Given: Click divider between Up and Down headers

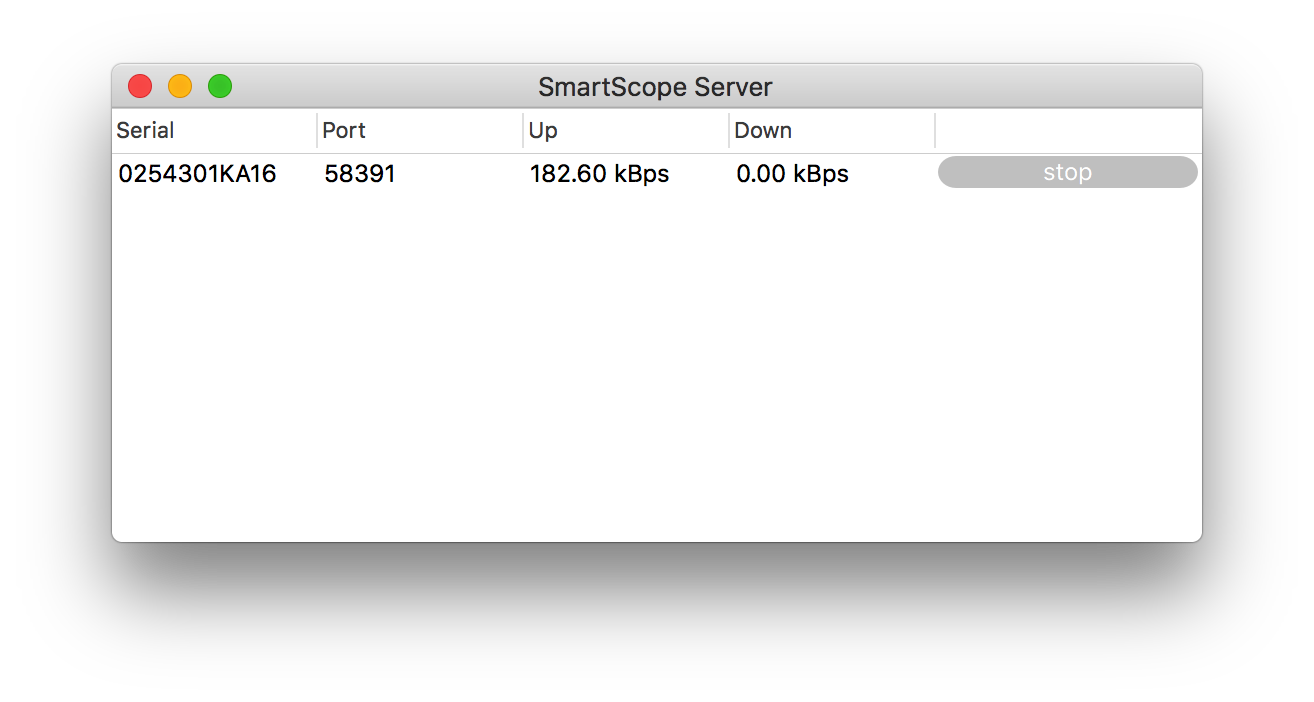Looking at the screenshot, I should point(729,131).
